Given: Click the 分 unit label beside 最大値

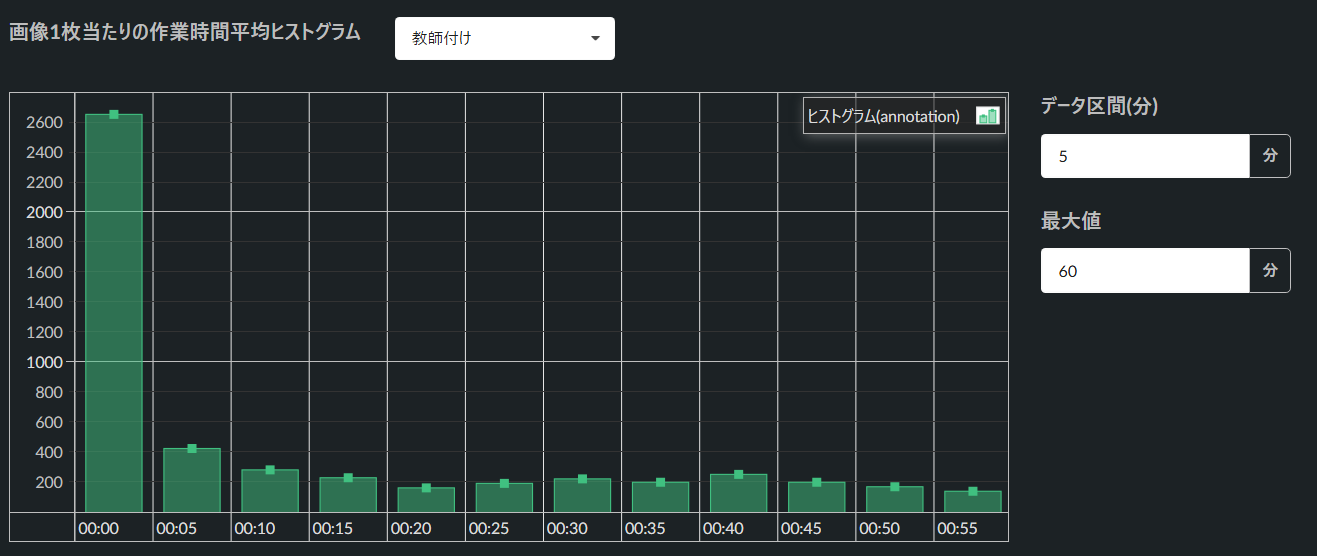Looking at the screenshot, I should click(x=1270, y=271).
